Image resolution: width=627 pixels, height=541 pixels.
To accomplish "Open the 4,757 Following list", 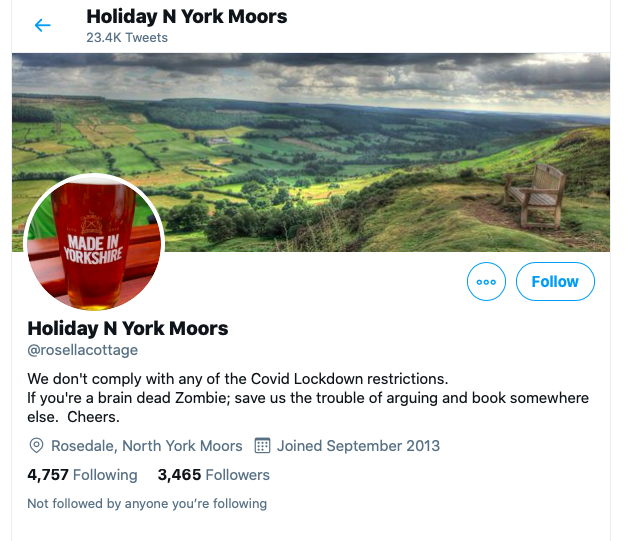I will [82, 475].
